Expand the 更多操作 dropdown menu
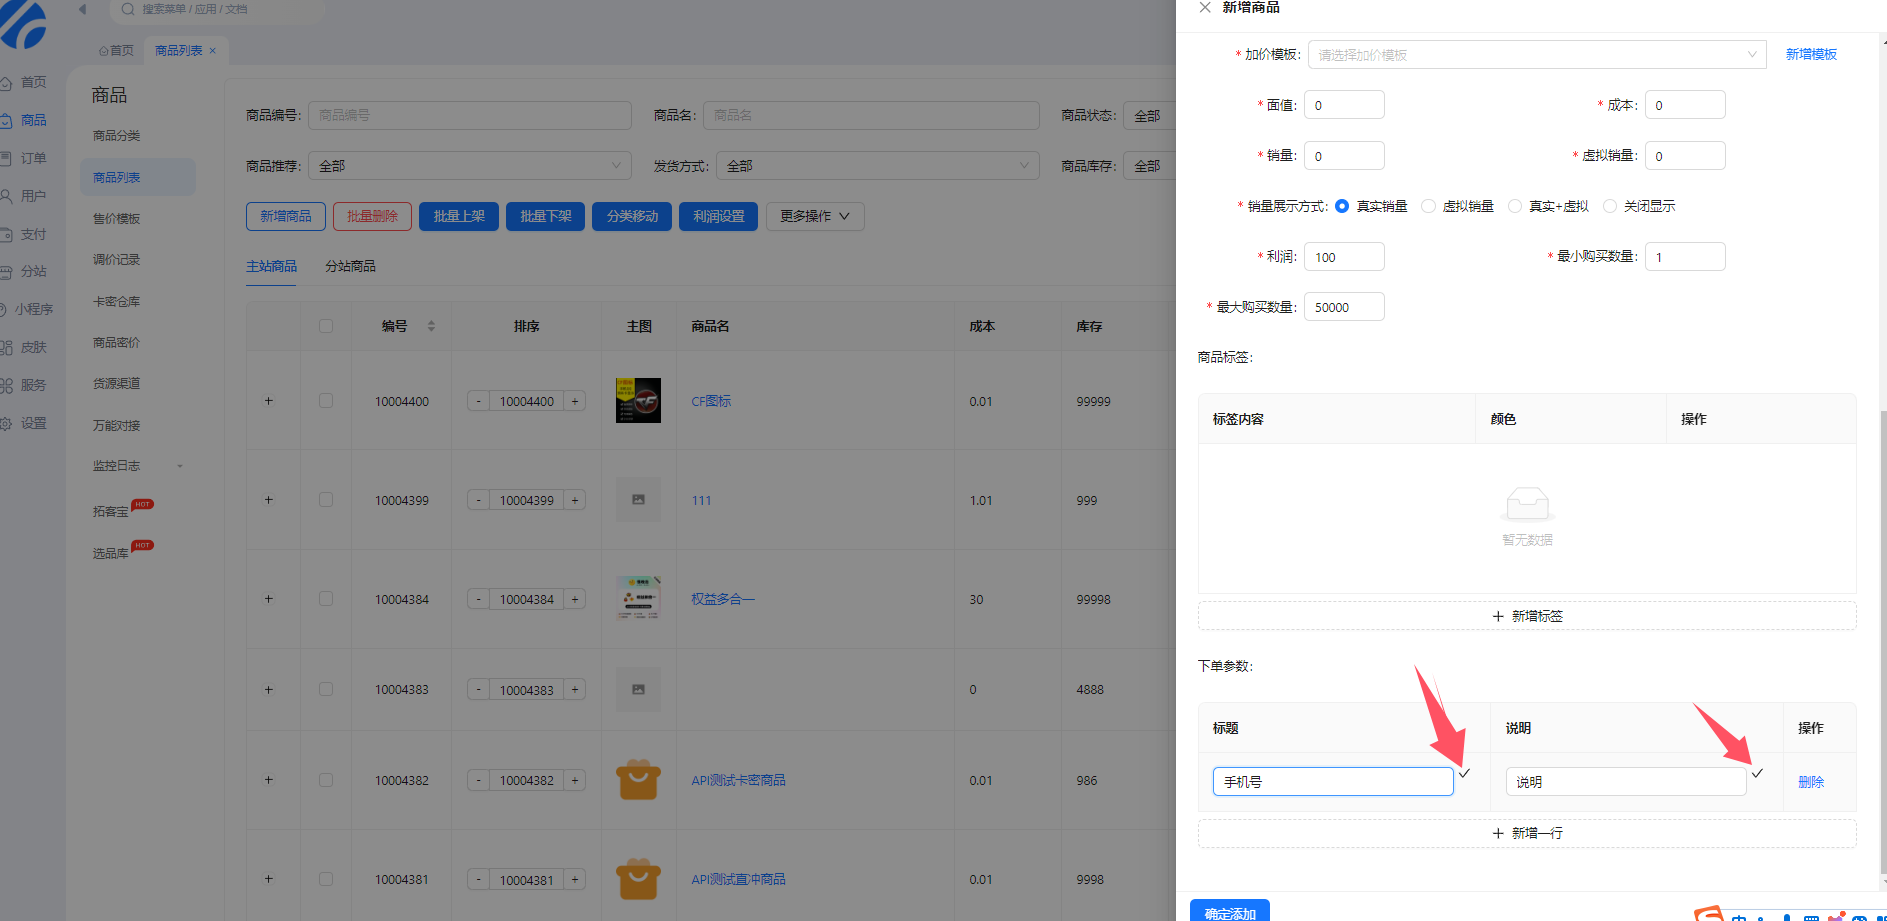The image size is (1887, 921). point(814,217)
